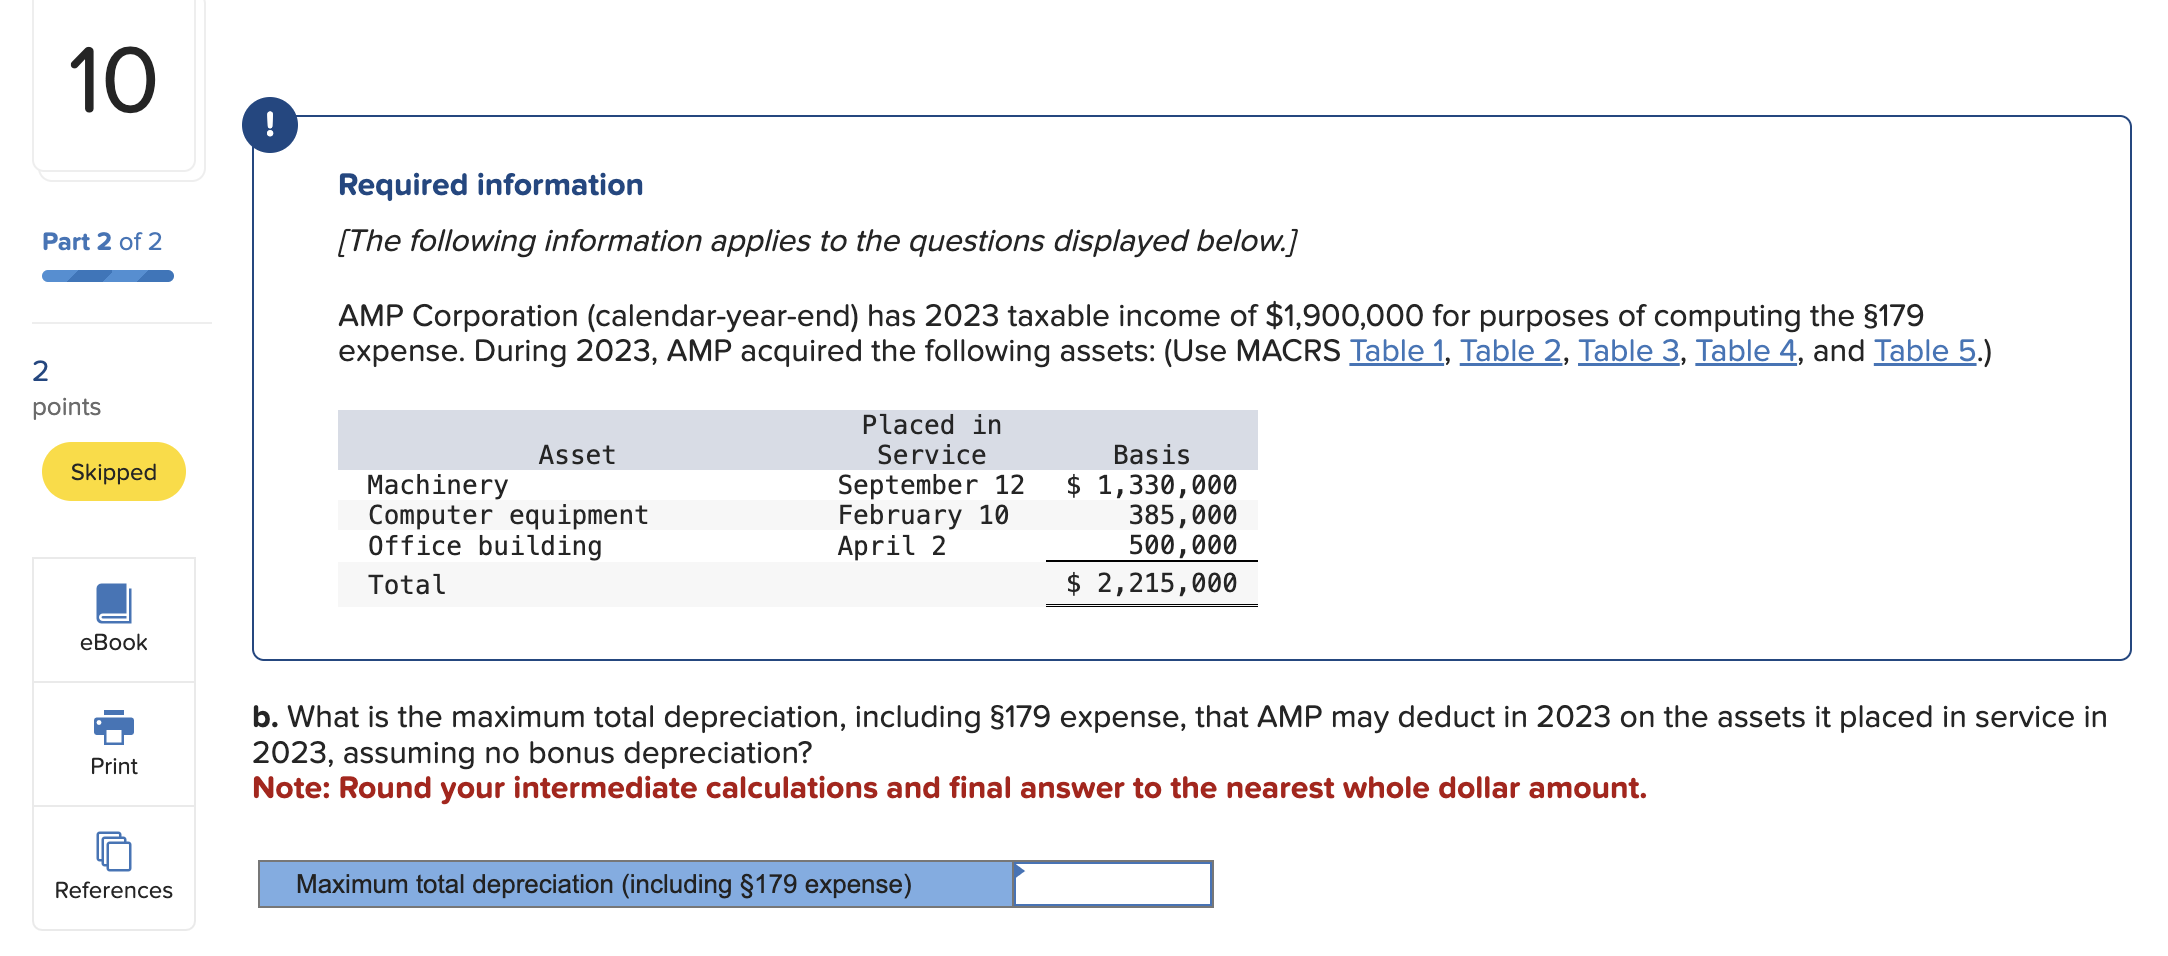The height and width of the screenshot is (956, 2168).
Task: Click the stacked pages graphic above References
Action: coord(113,853)
